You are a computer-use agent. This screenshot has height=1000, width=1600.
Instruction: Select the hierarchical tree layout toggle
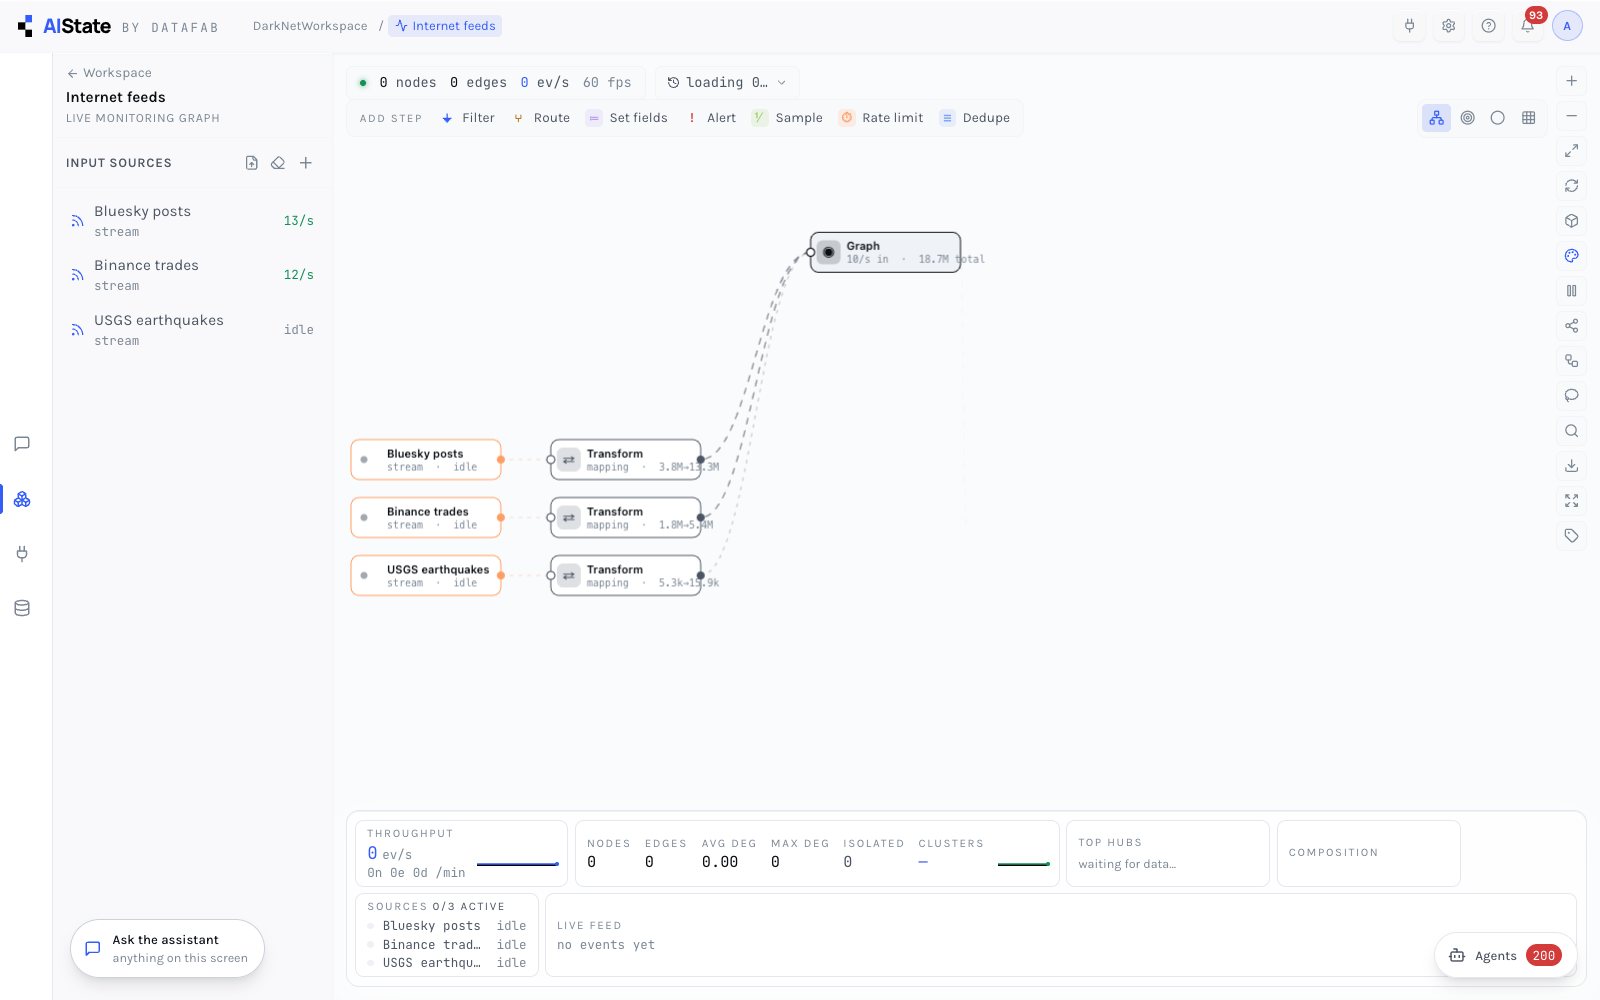pos(1436,118)
